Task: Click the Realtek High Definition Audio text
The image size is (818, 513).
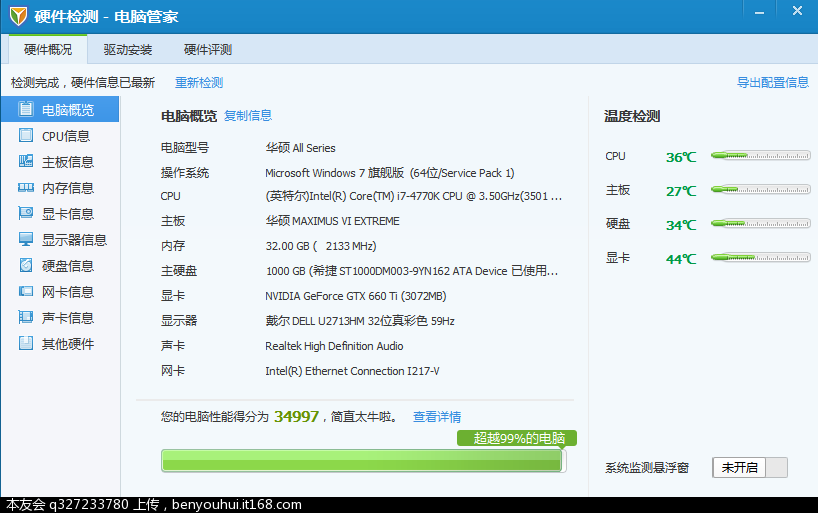Action: (x=334, y=346)
